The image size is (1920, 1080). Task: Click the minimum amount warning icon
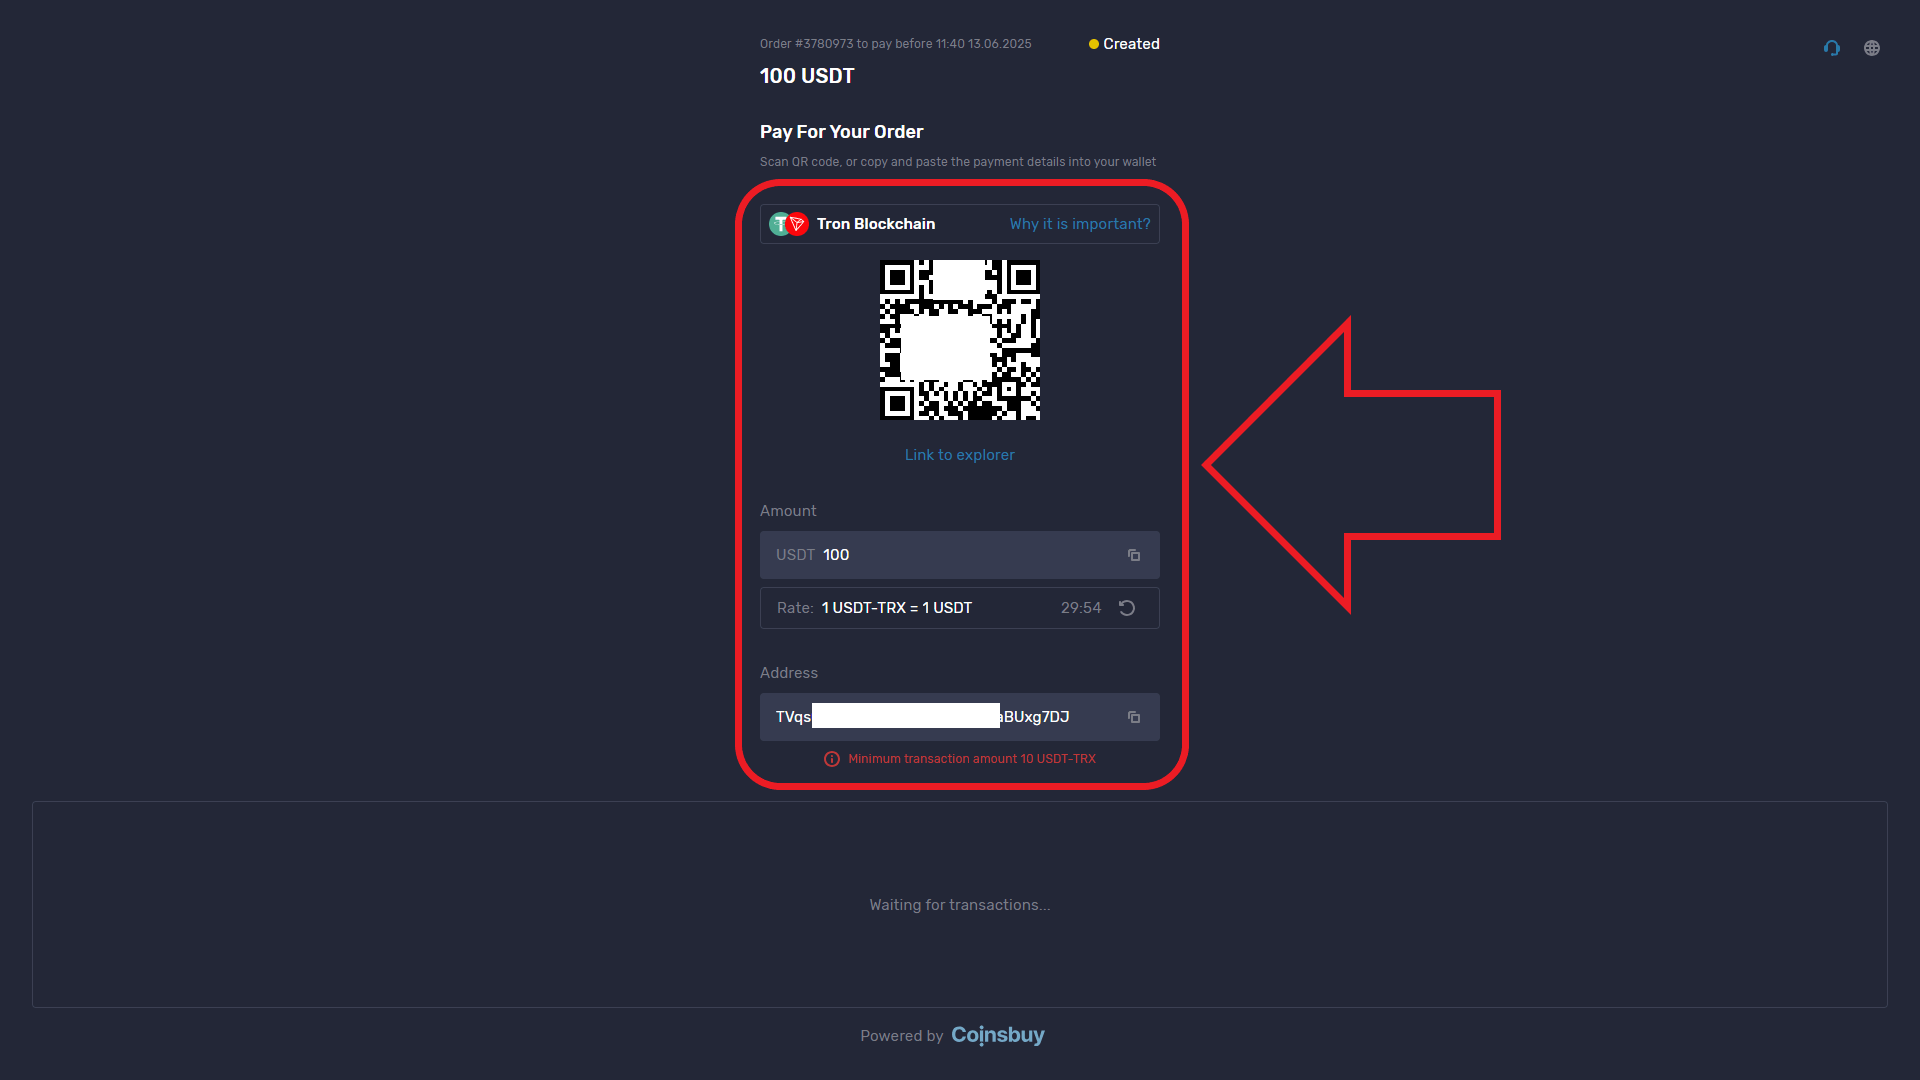[x=832, y=759]
